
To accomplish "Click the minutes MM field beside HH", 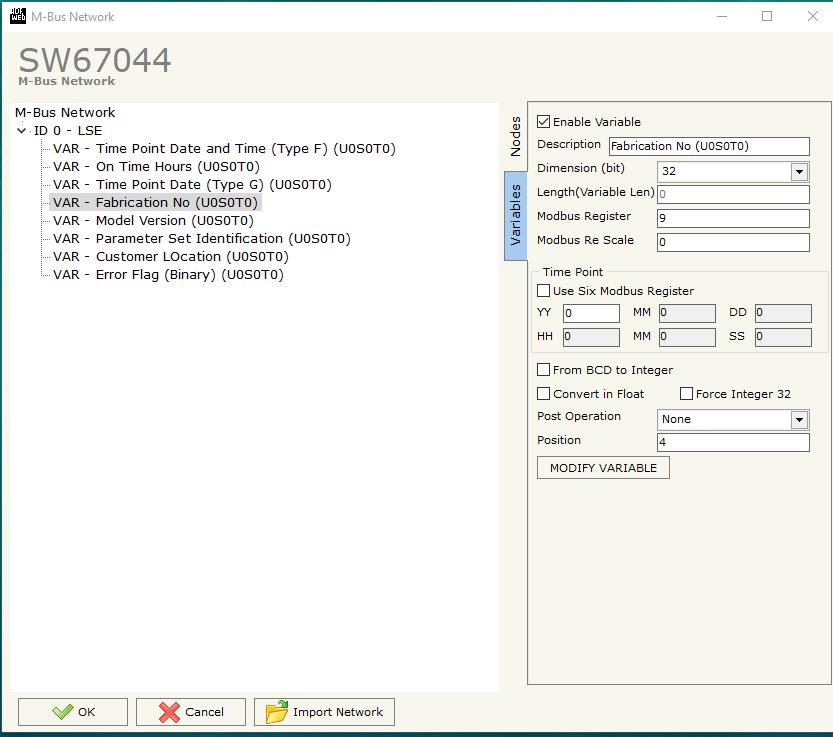I will click(687, 337).
